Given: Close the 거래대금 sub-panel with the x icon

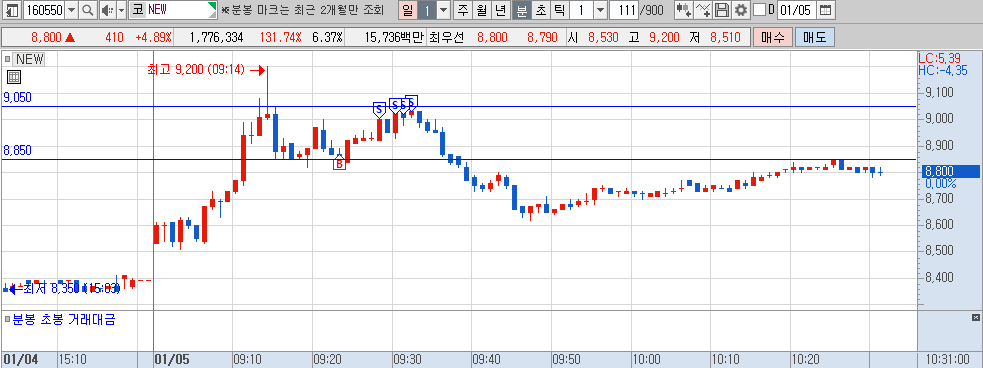Looking at the screenshot, I should pos(975,317).
